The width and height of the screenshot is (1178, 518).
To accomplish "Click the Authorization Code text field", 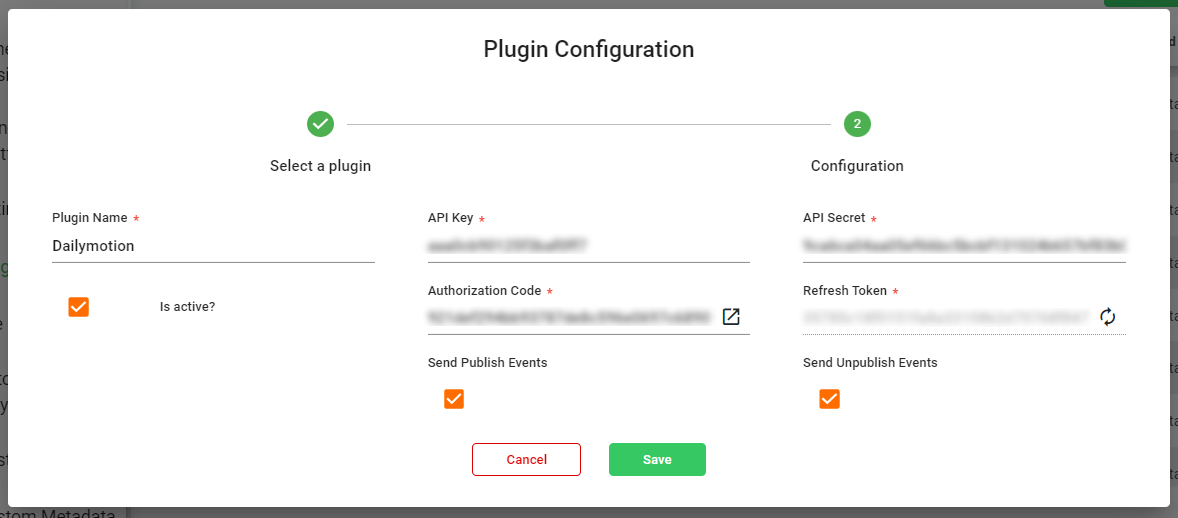I will click(x=570, y=317).
